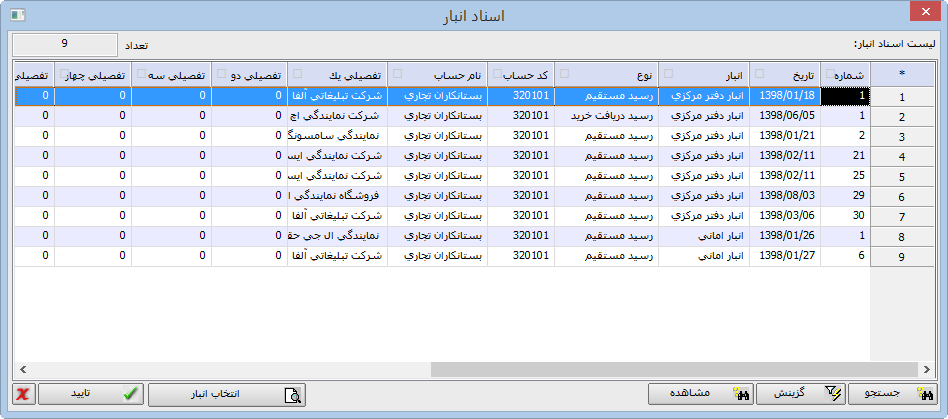Click the asterisk select-all grid corner
This screenshot has width=948, height=419.
(x=902, y=75)
